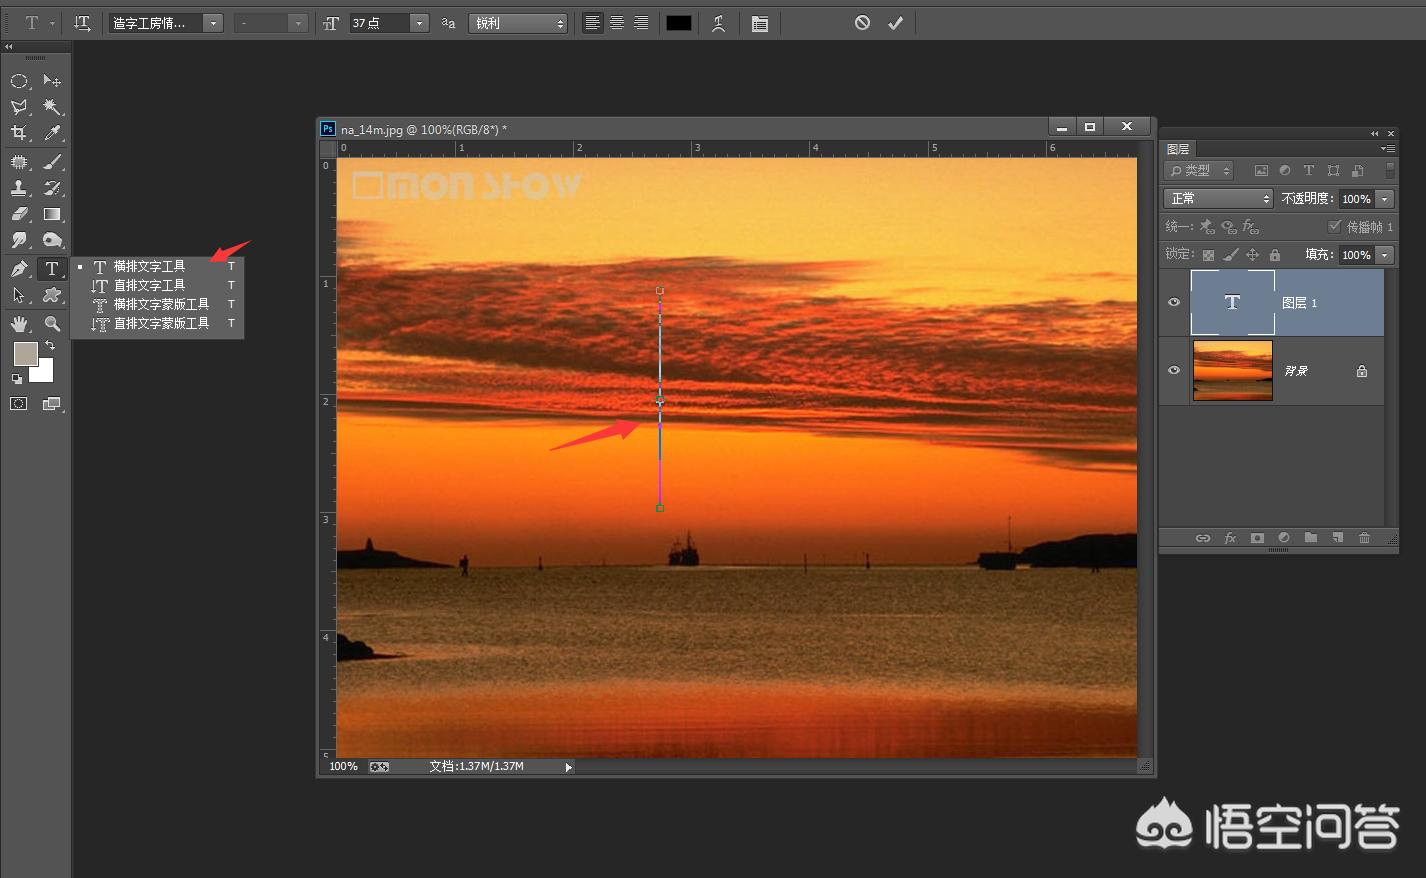Commit the current text edit checkmark
The image size is (1426, 878).
[x=895, y=23]
